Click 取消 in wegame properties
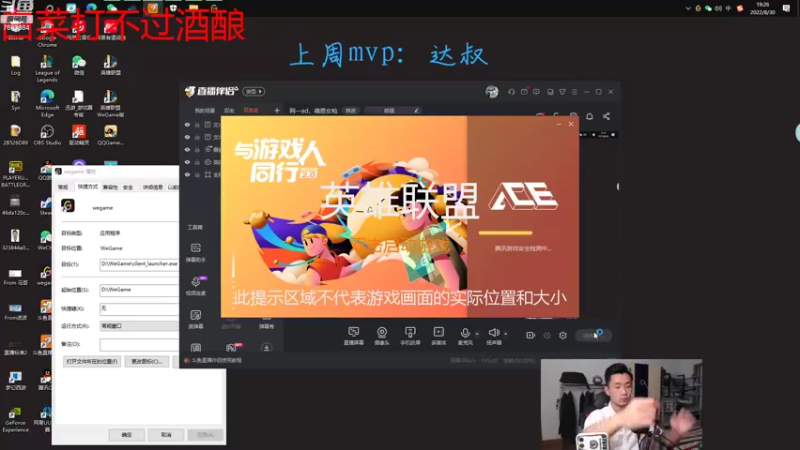800x450 pixels. 166,435
